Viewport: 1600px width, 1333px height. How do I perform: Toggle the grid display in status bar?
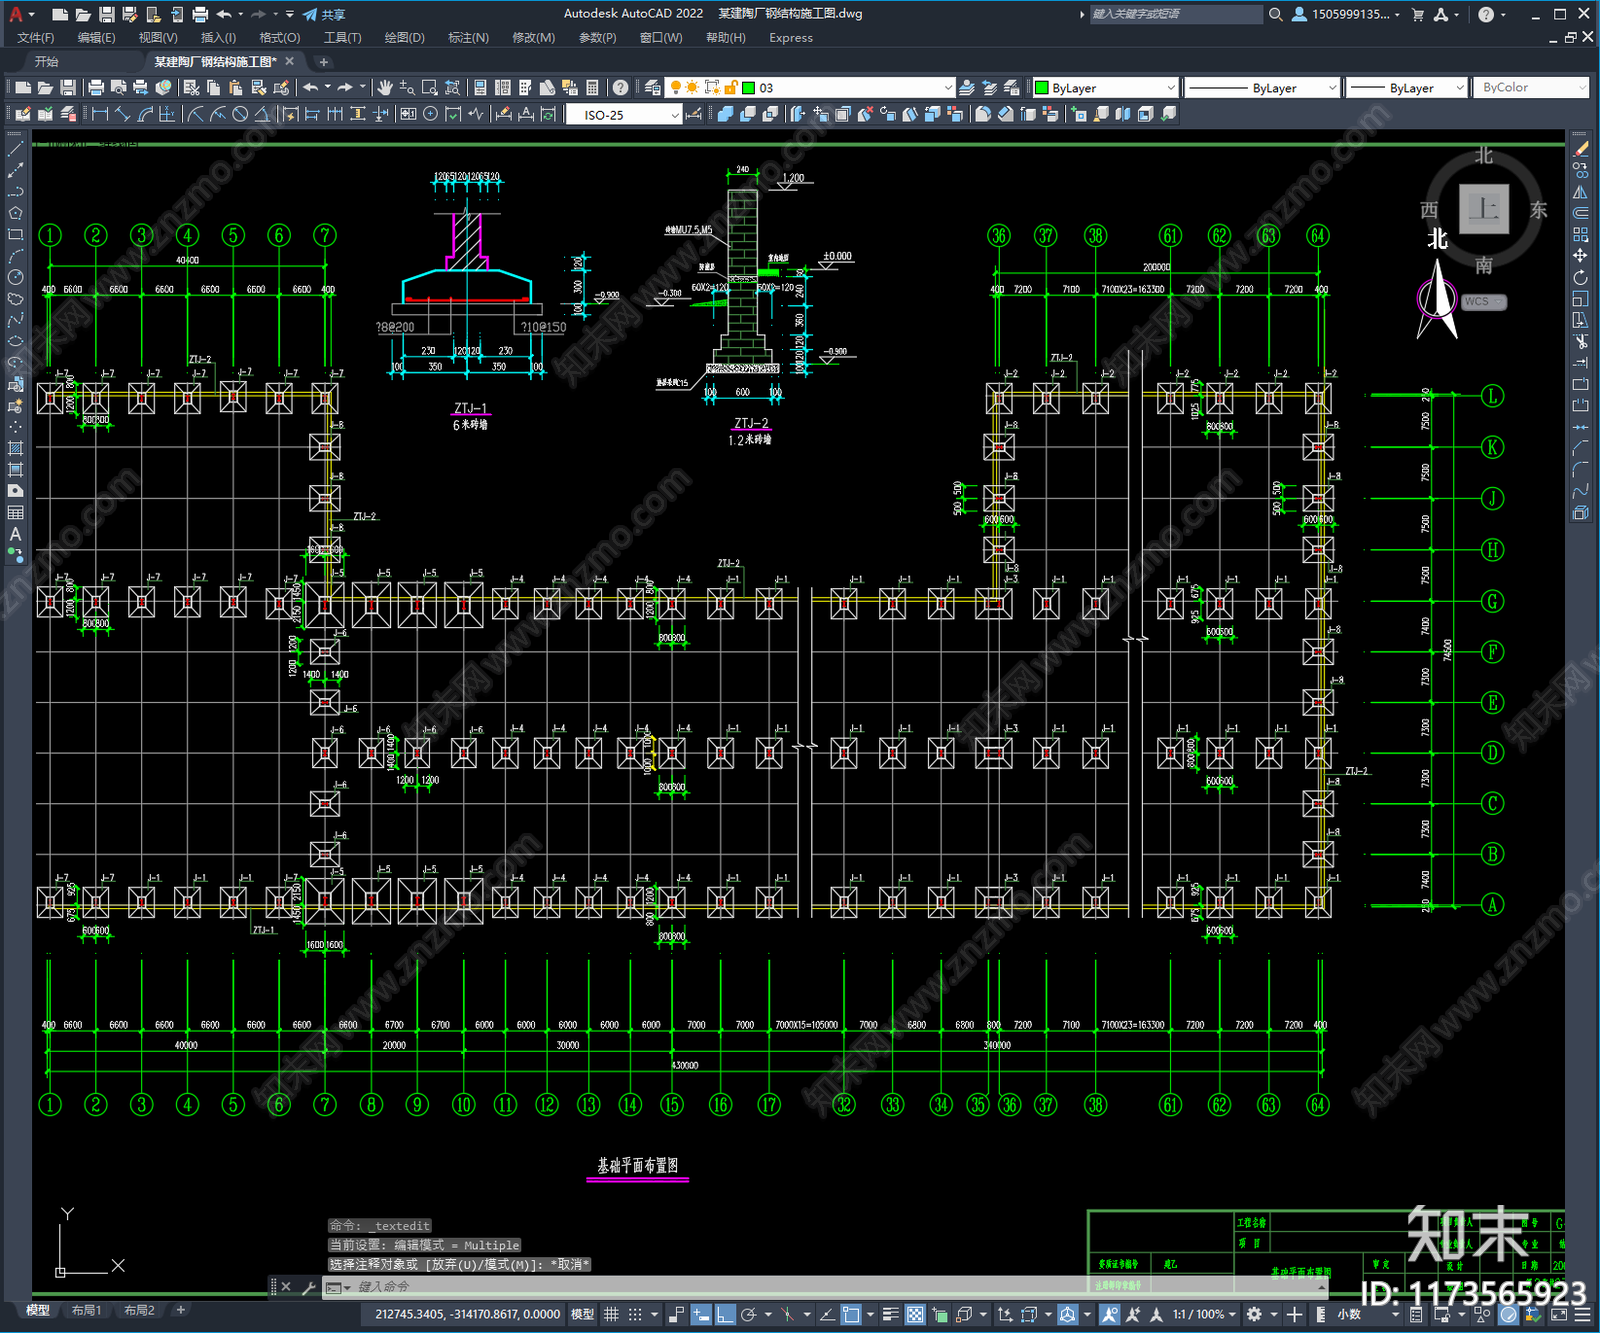pyautogui.click(x=611, y=1314)
